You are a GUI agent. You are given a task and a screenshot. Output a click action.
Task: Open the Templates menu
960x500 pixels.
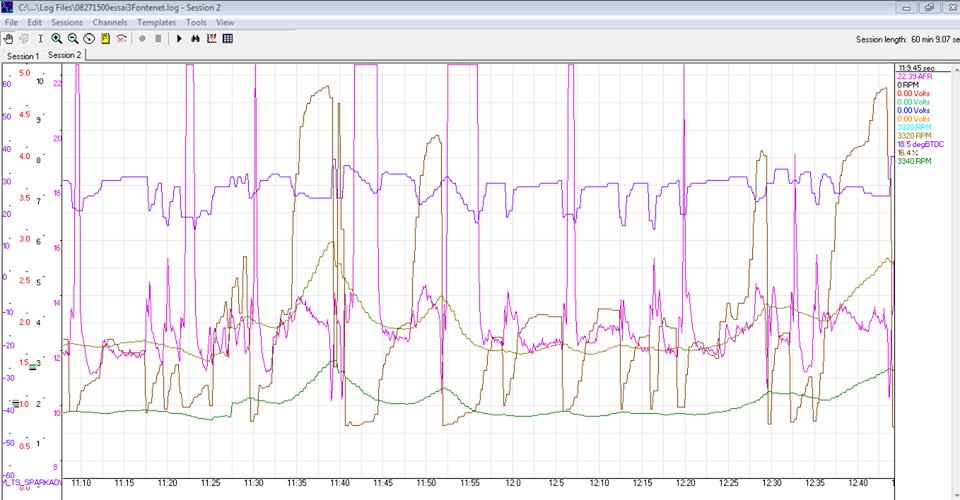(x=156, y=22)
